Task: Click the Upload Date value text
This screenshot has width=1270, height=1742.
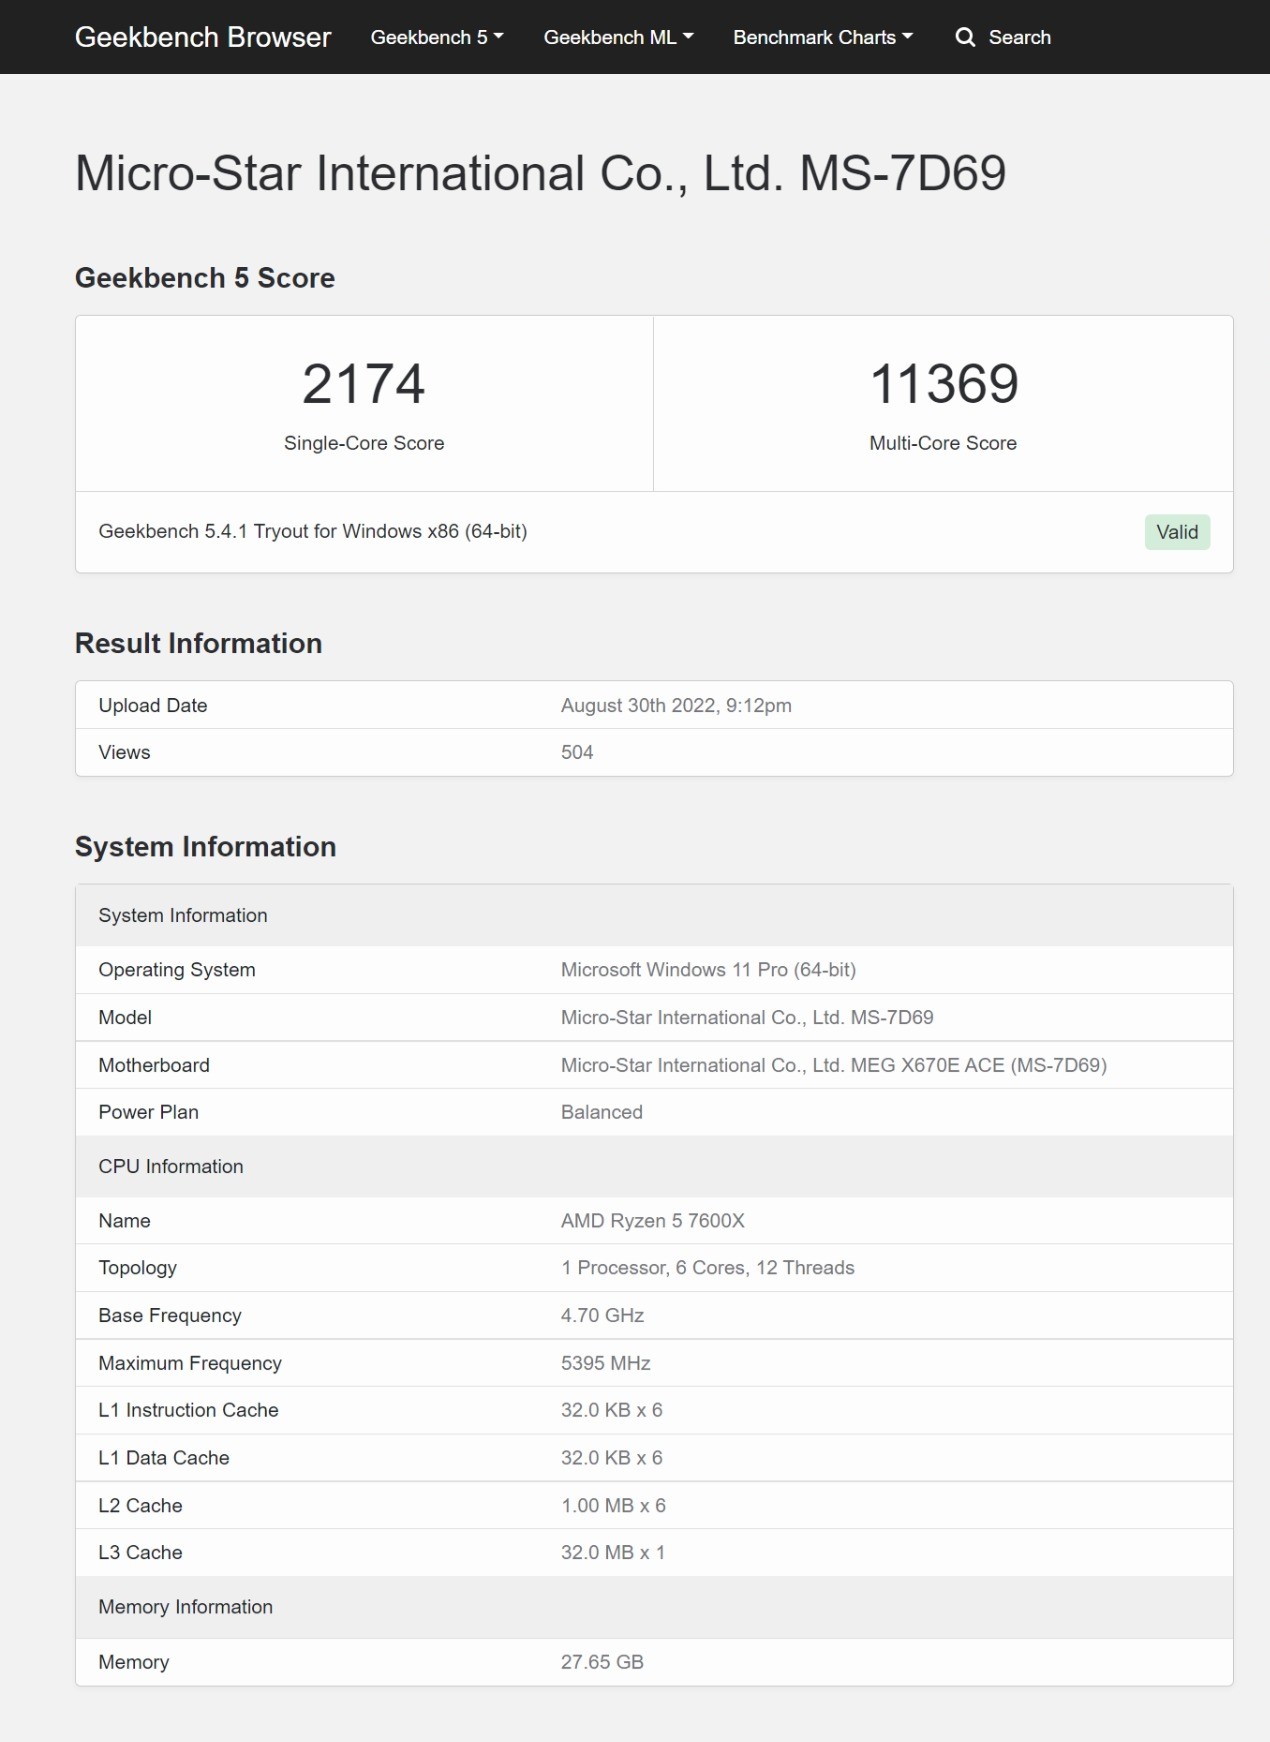Action: (x=676, y=706)
